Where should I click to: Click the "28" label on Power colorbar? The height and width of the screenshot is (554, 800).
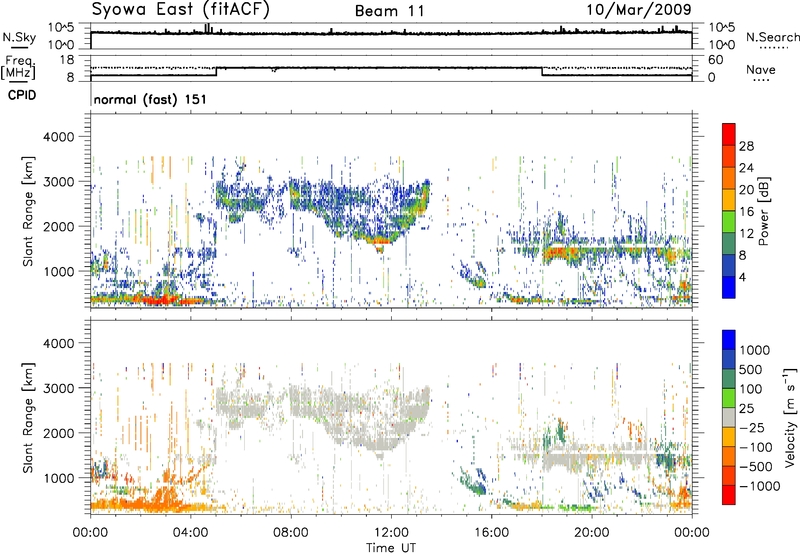point(746,146)
